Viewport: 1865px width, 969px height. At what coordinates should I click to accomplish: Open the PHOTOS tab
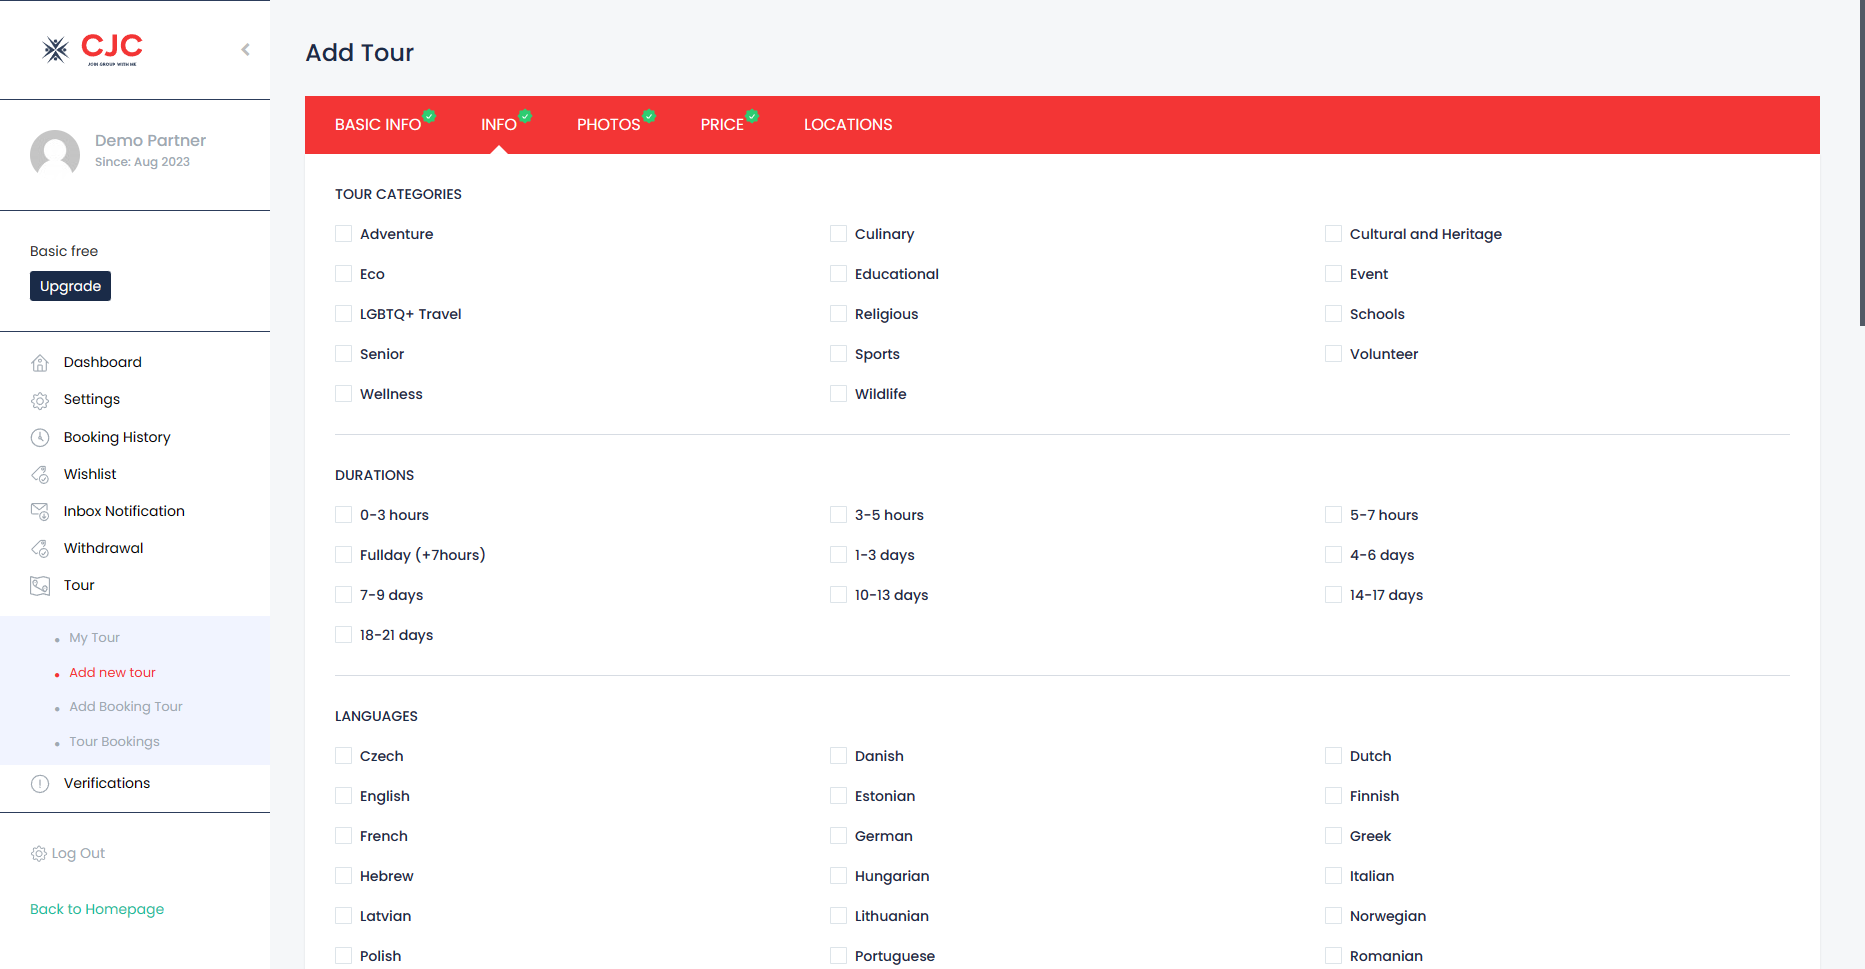[x=608, y=125]
